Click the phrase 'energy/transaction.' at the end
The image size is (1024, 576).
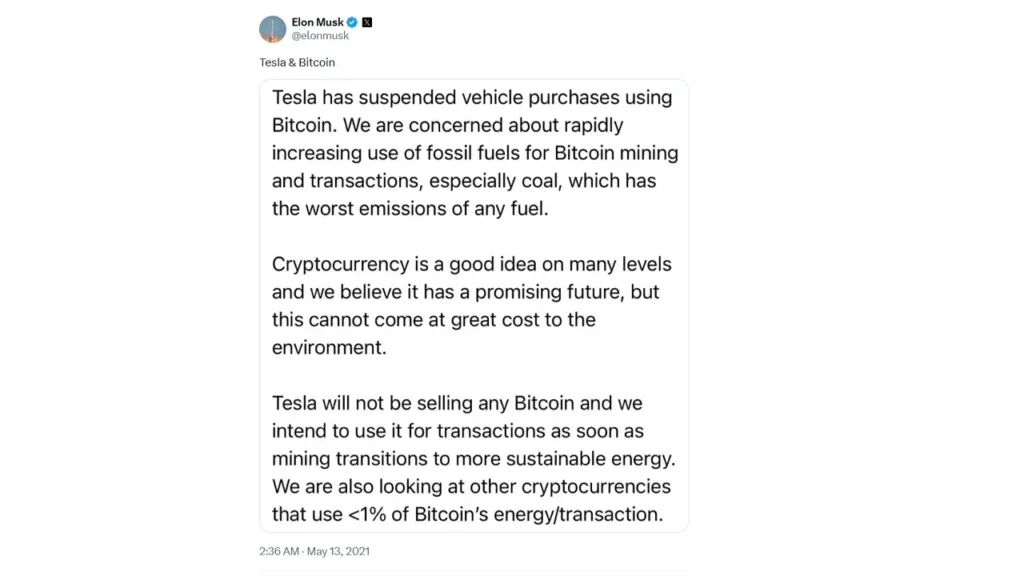pos(579,515)
